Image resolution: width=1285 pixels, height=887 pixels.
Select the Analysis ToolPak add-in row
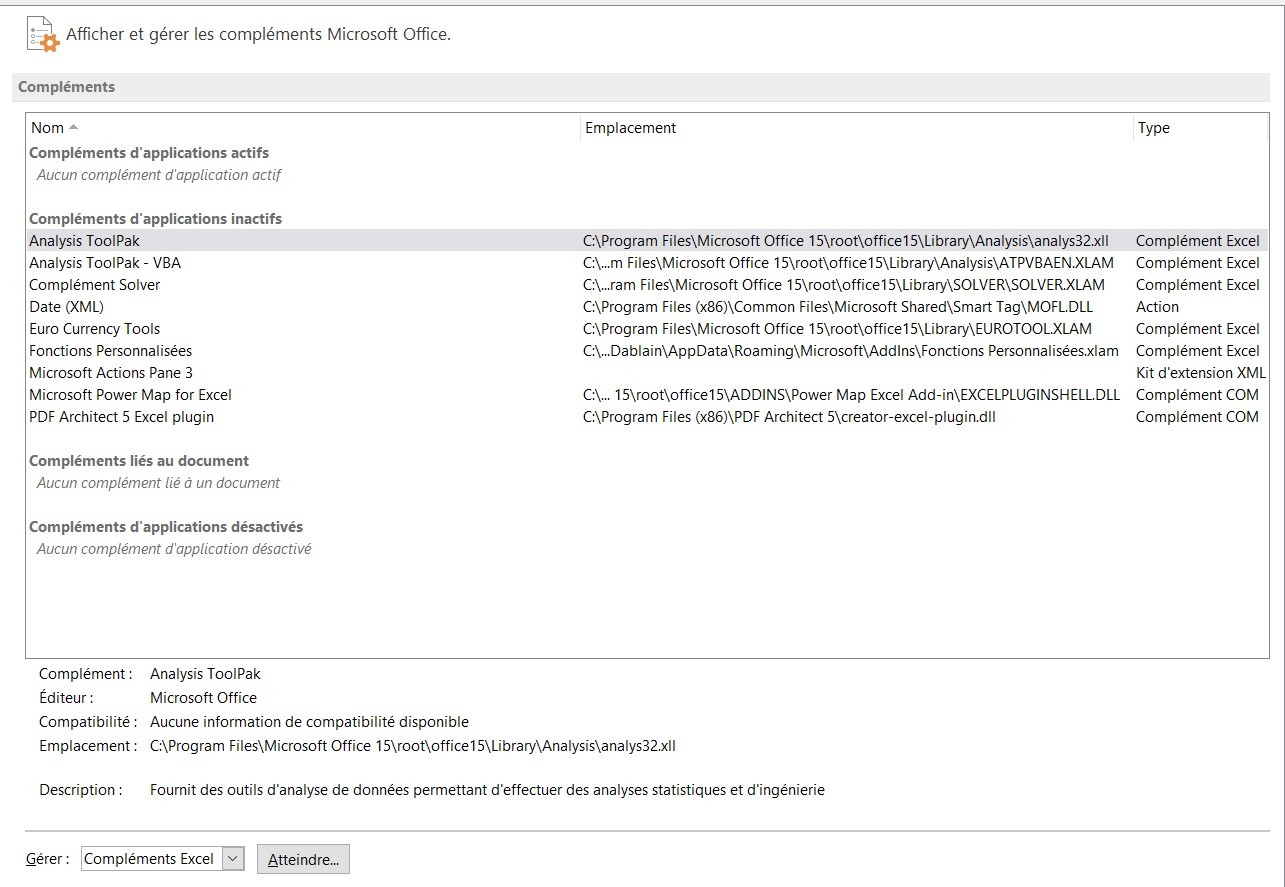click(647, 241)
